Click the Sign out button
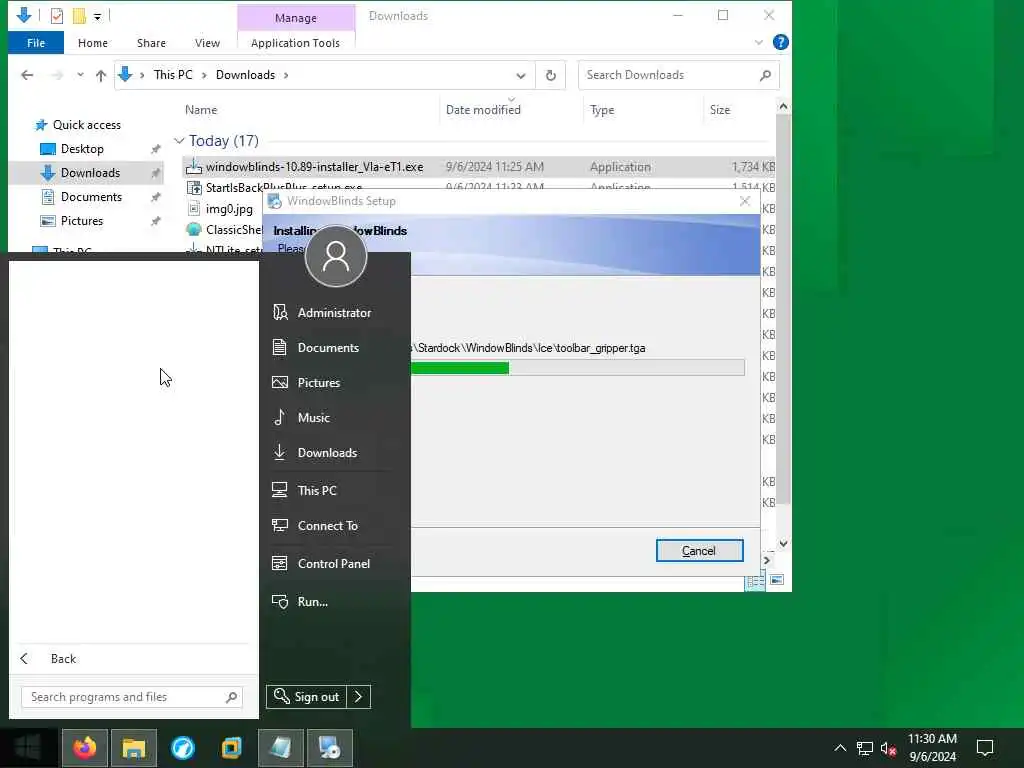Viewport: 1024px width, 768px height. tap(306, 697)
